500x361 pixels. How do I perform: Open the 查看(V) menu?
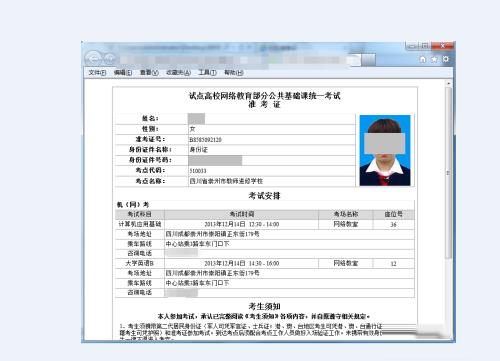[x=149, y=72]
